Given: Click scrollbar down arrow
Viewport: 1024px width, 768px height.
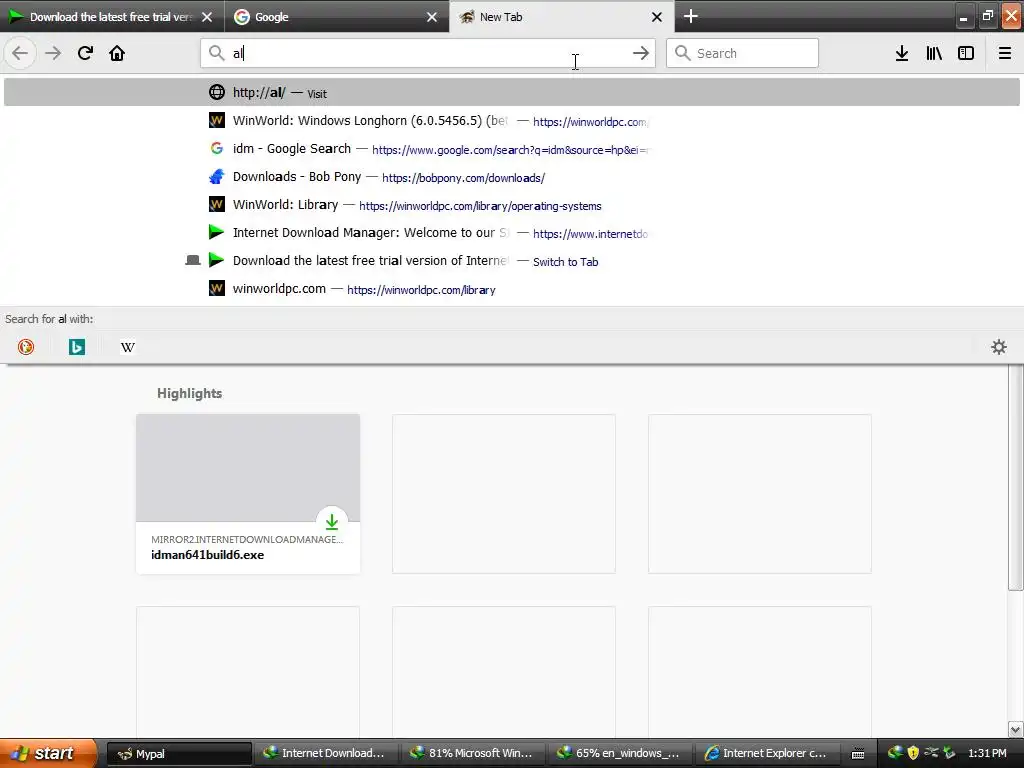Looking at the screenshot, I should point(1016,729).
